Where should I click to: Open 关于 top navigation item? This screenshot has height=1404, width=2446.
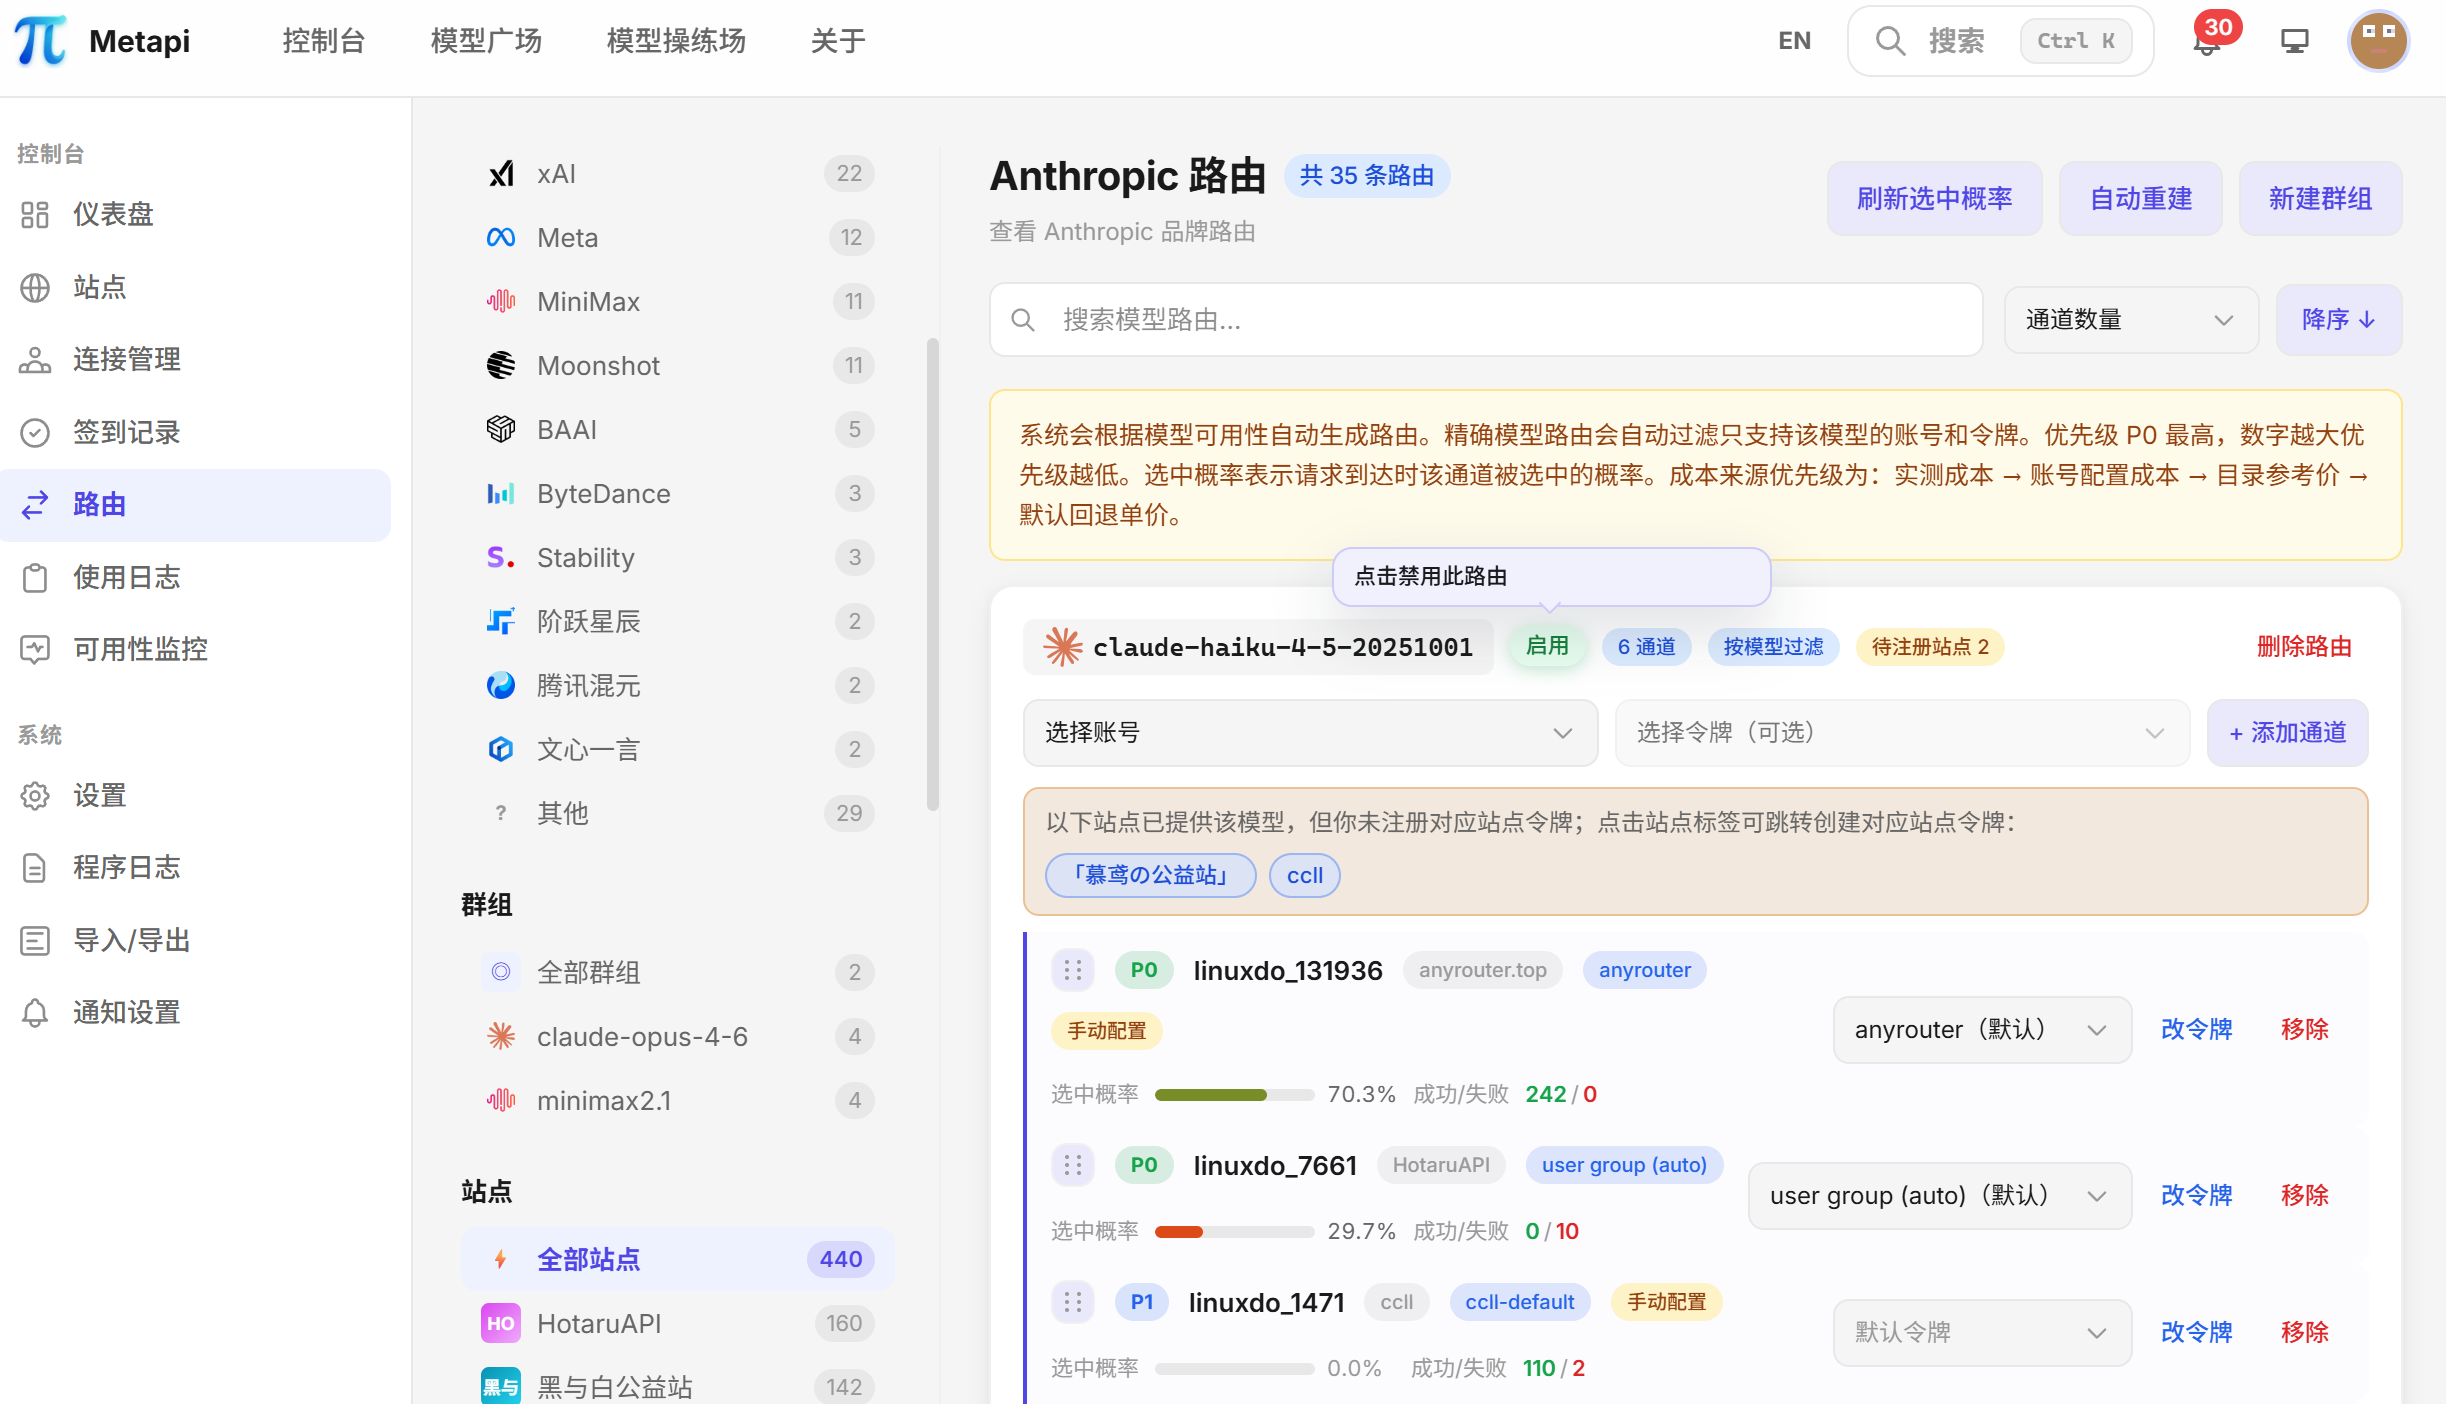(838, 41)
